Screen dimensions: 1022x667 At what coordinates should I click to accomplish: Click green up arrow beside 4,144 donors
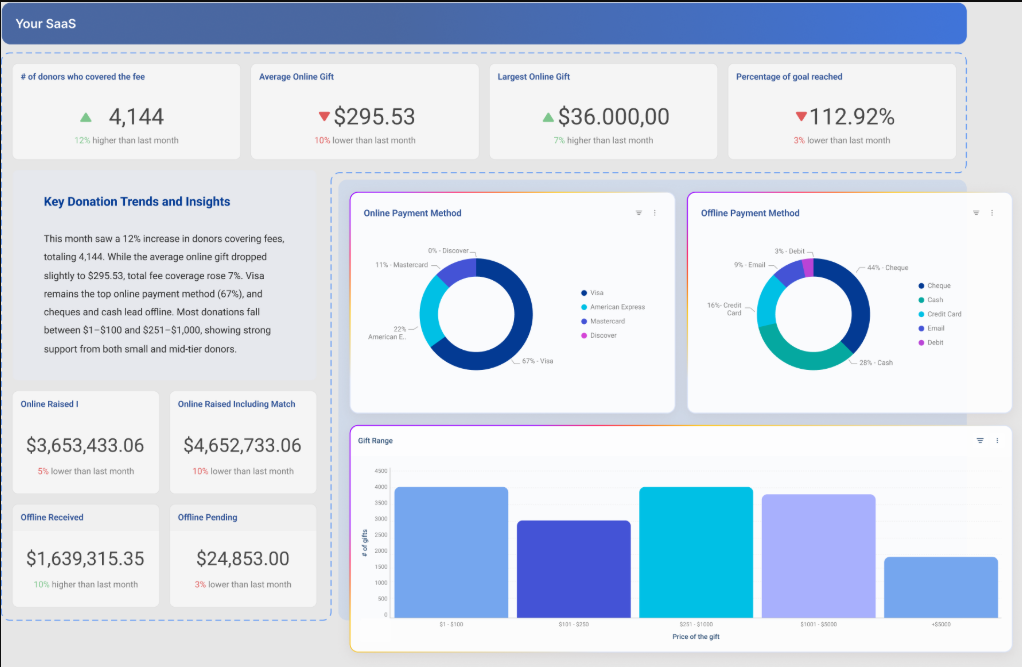(86, 118)
